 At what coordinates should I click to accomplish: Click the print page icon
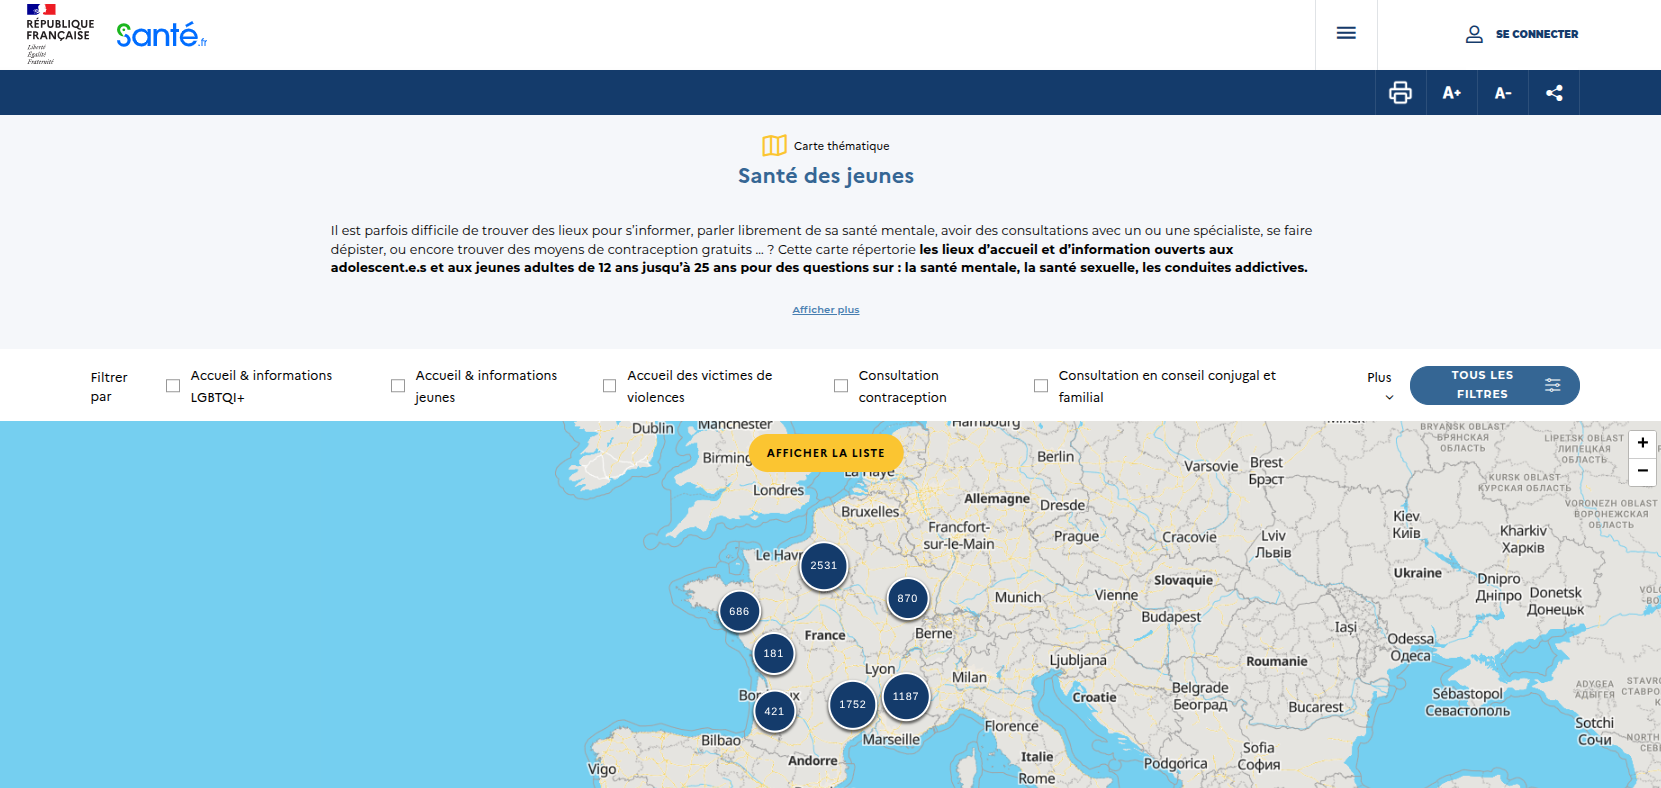(1400, 93)
